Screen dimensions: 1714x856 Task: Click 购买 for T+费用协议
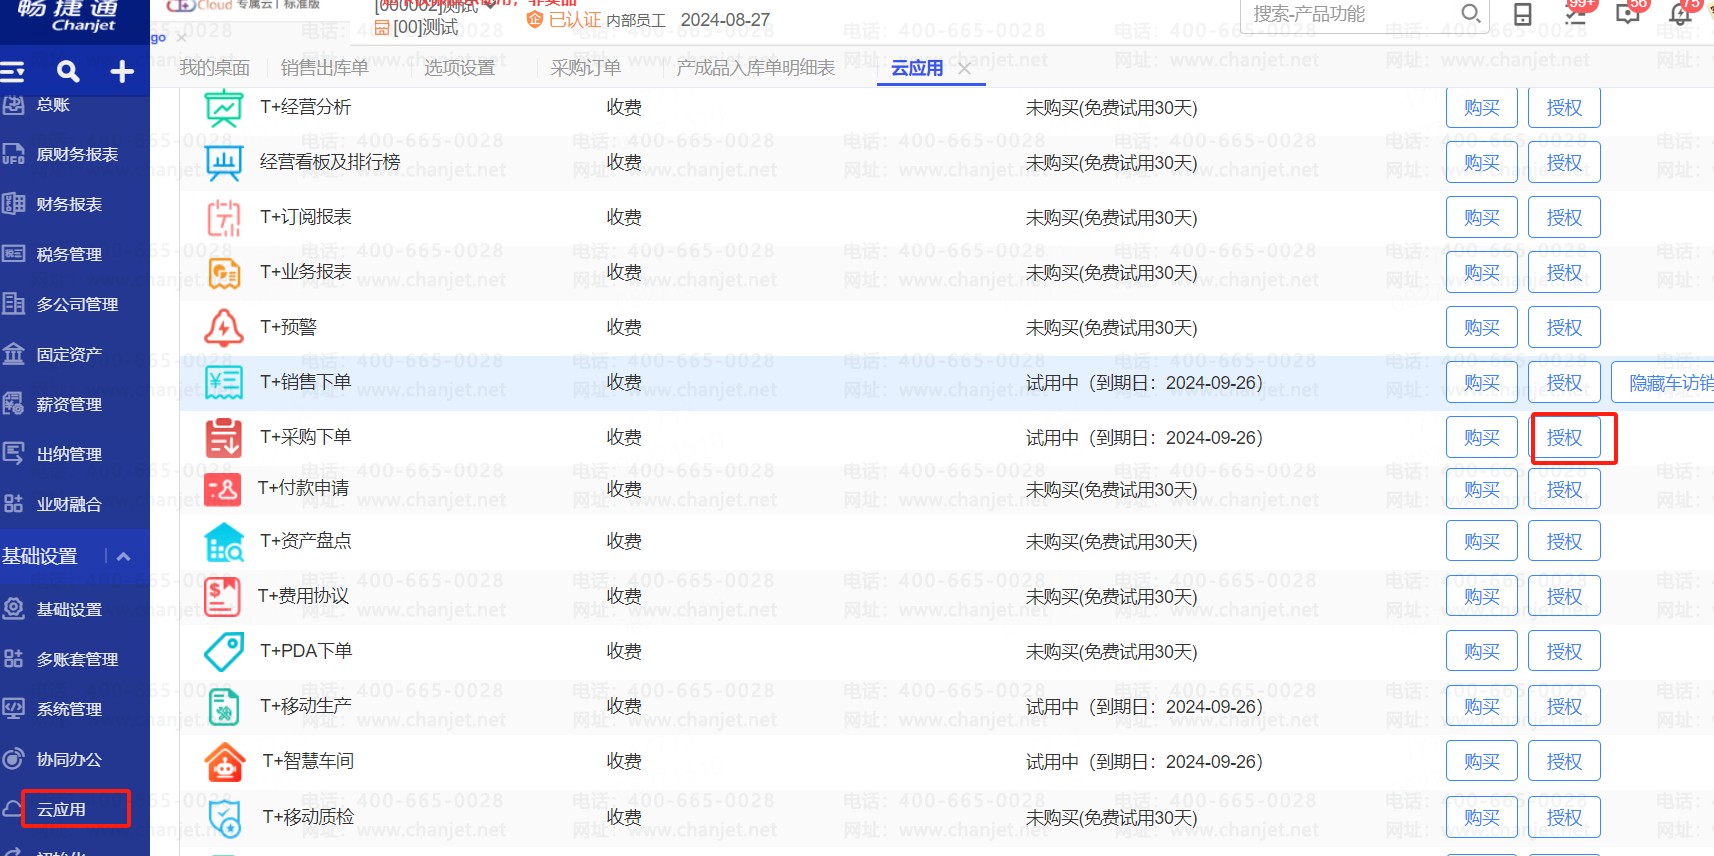pos(1482,597)
